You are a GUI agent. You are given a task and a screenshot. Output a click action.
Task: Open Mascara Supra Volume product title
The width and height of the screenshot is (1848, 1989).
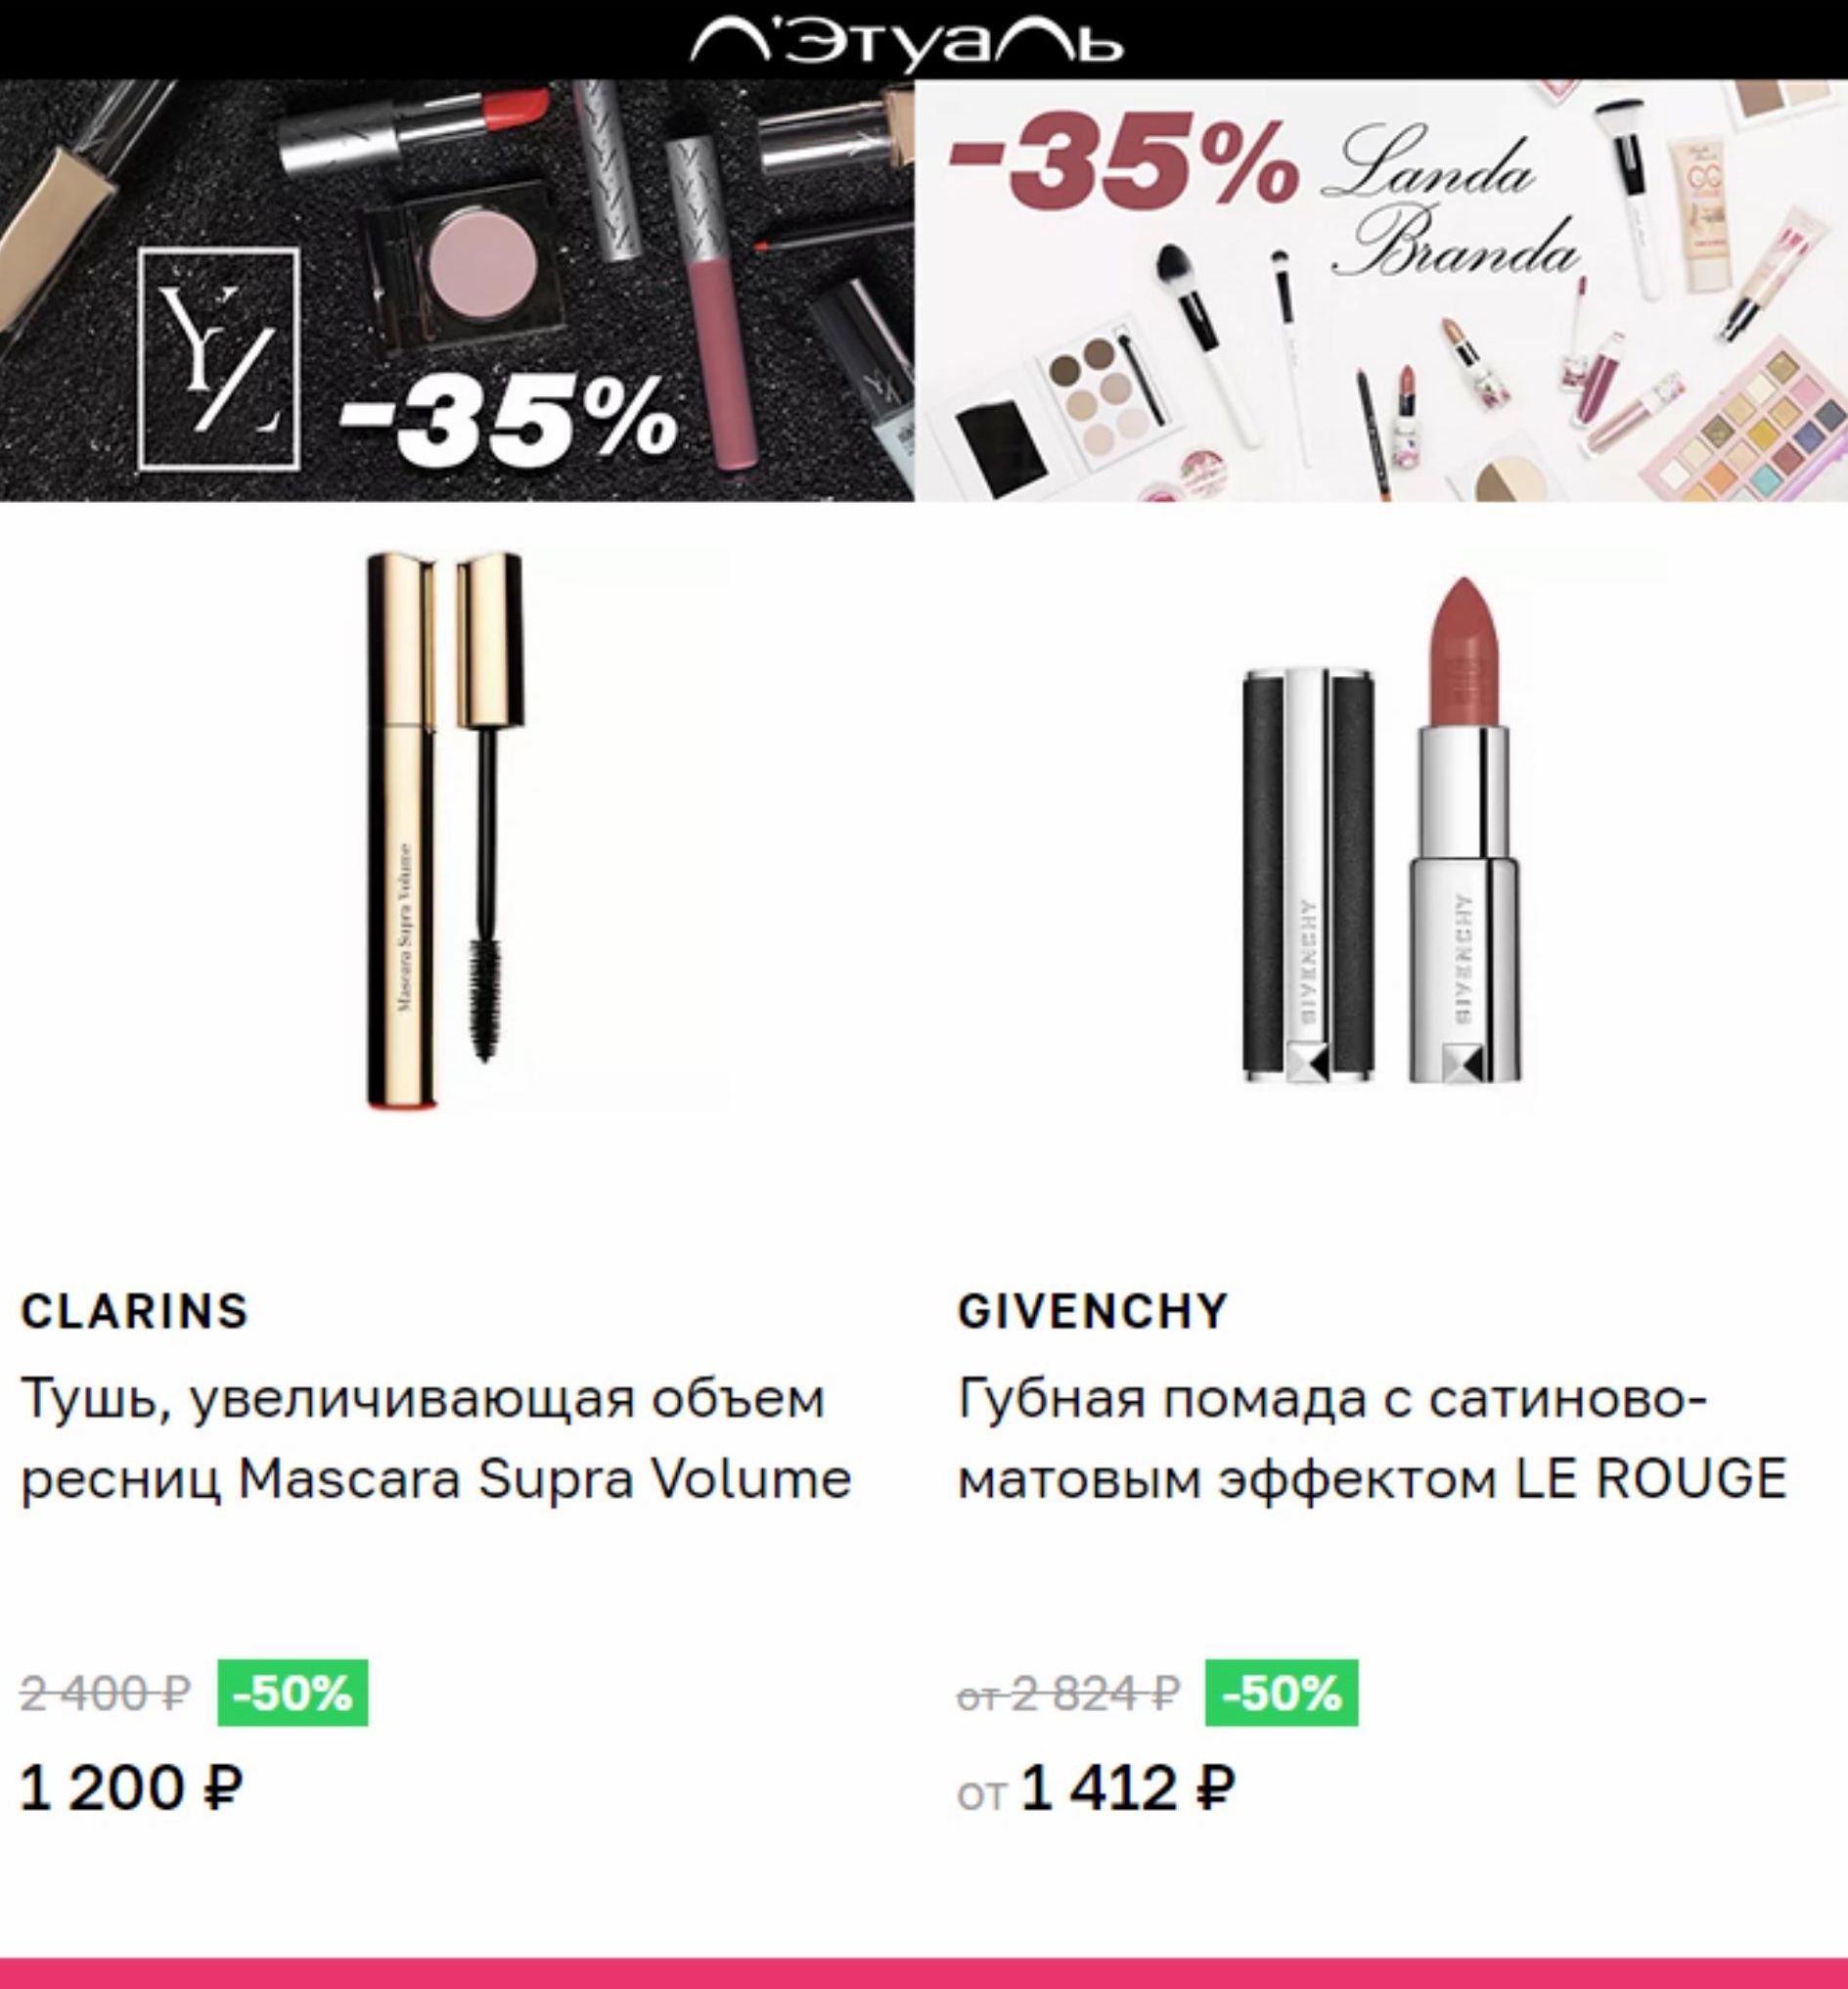436,1439
